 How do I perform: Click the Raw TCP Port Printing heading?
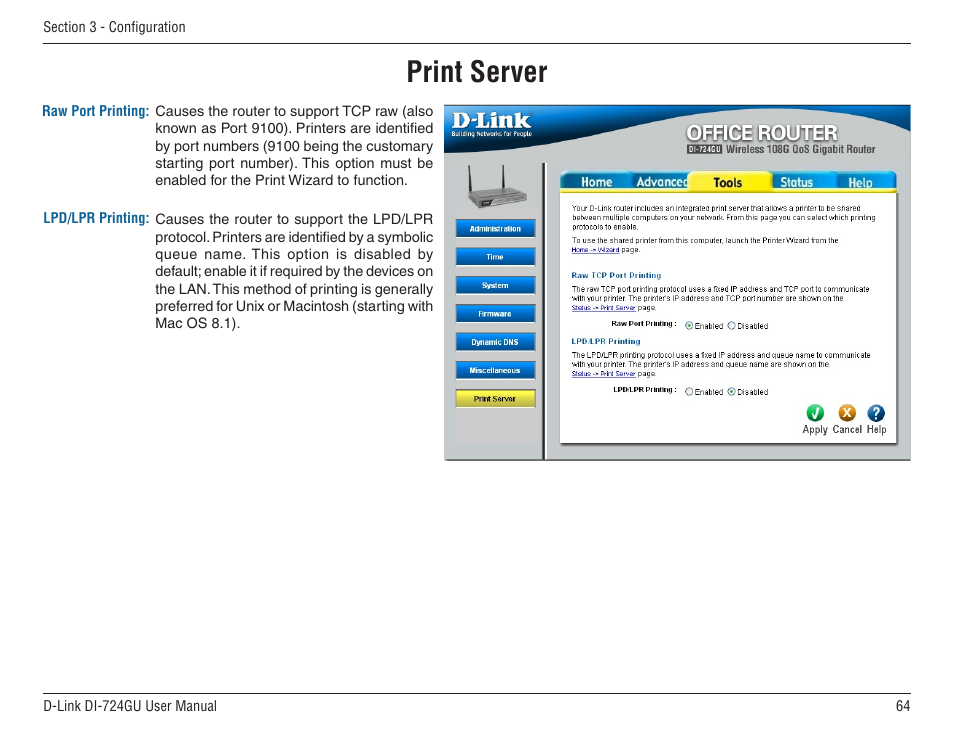tap(616, 276)
